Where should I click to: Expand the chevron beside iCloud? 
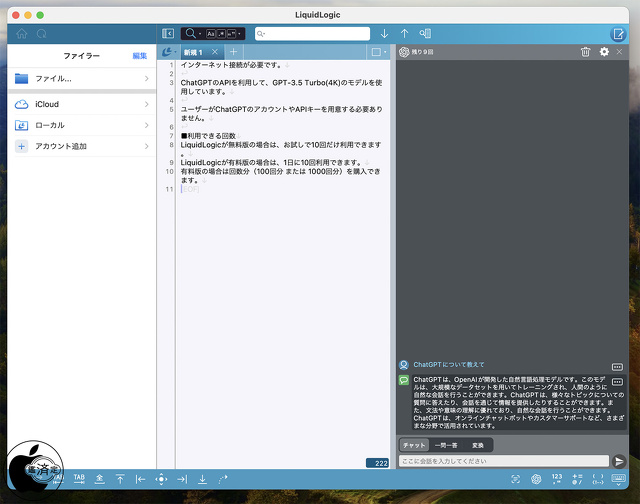pyautogui.click(x=147, y=104)
